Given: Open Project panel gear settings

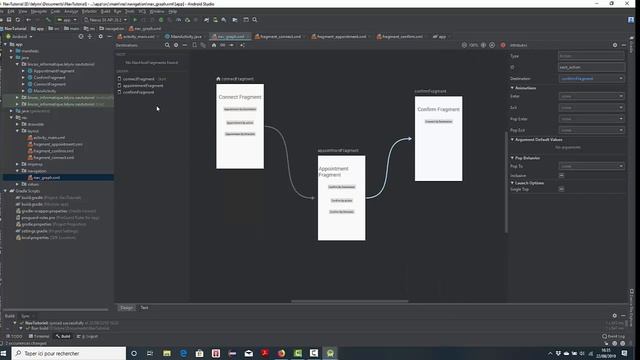Looking at the screenshot, I should tap(101, 36).
